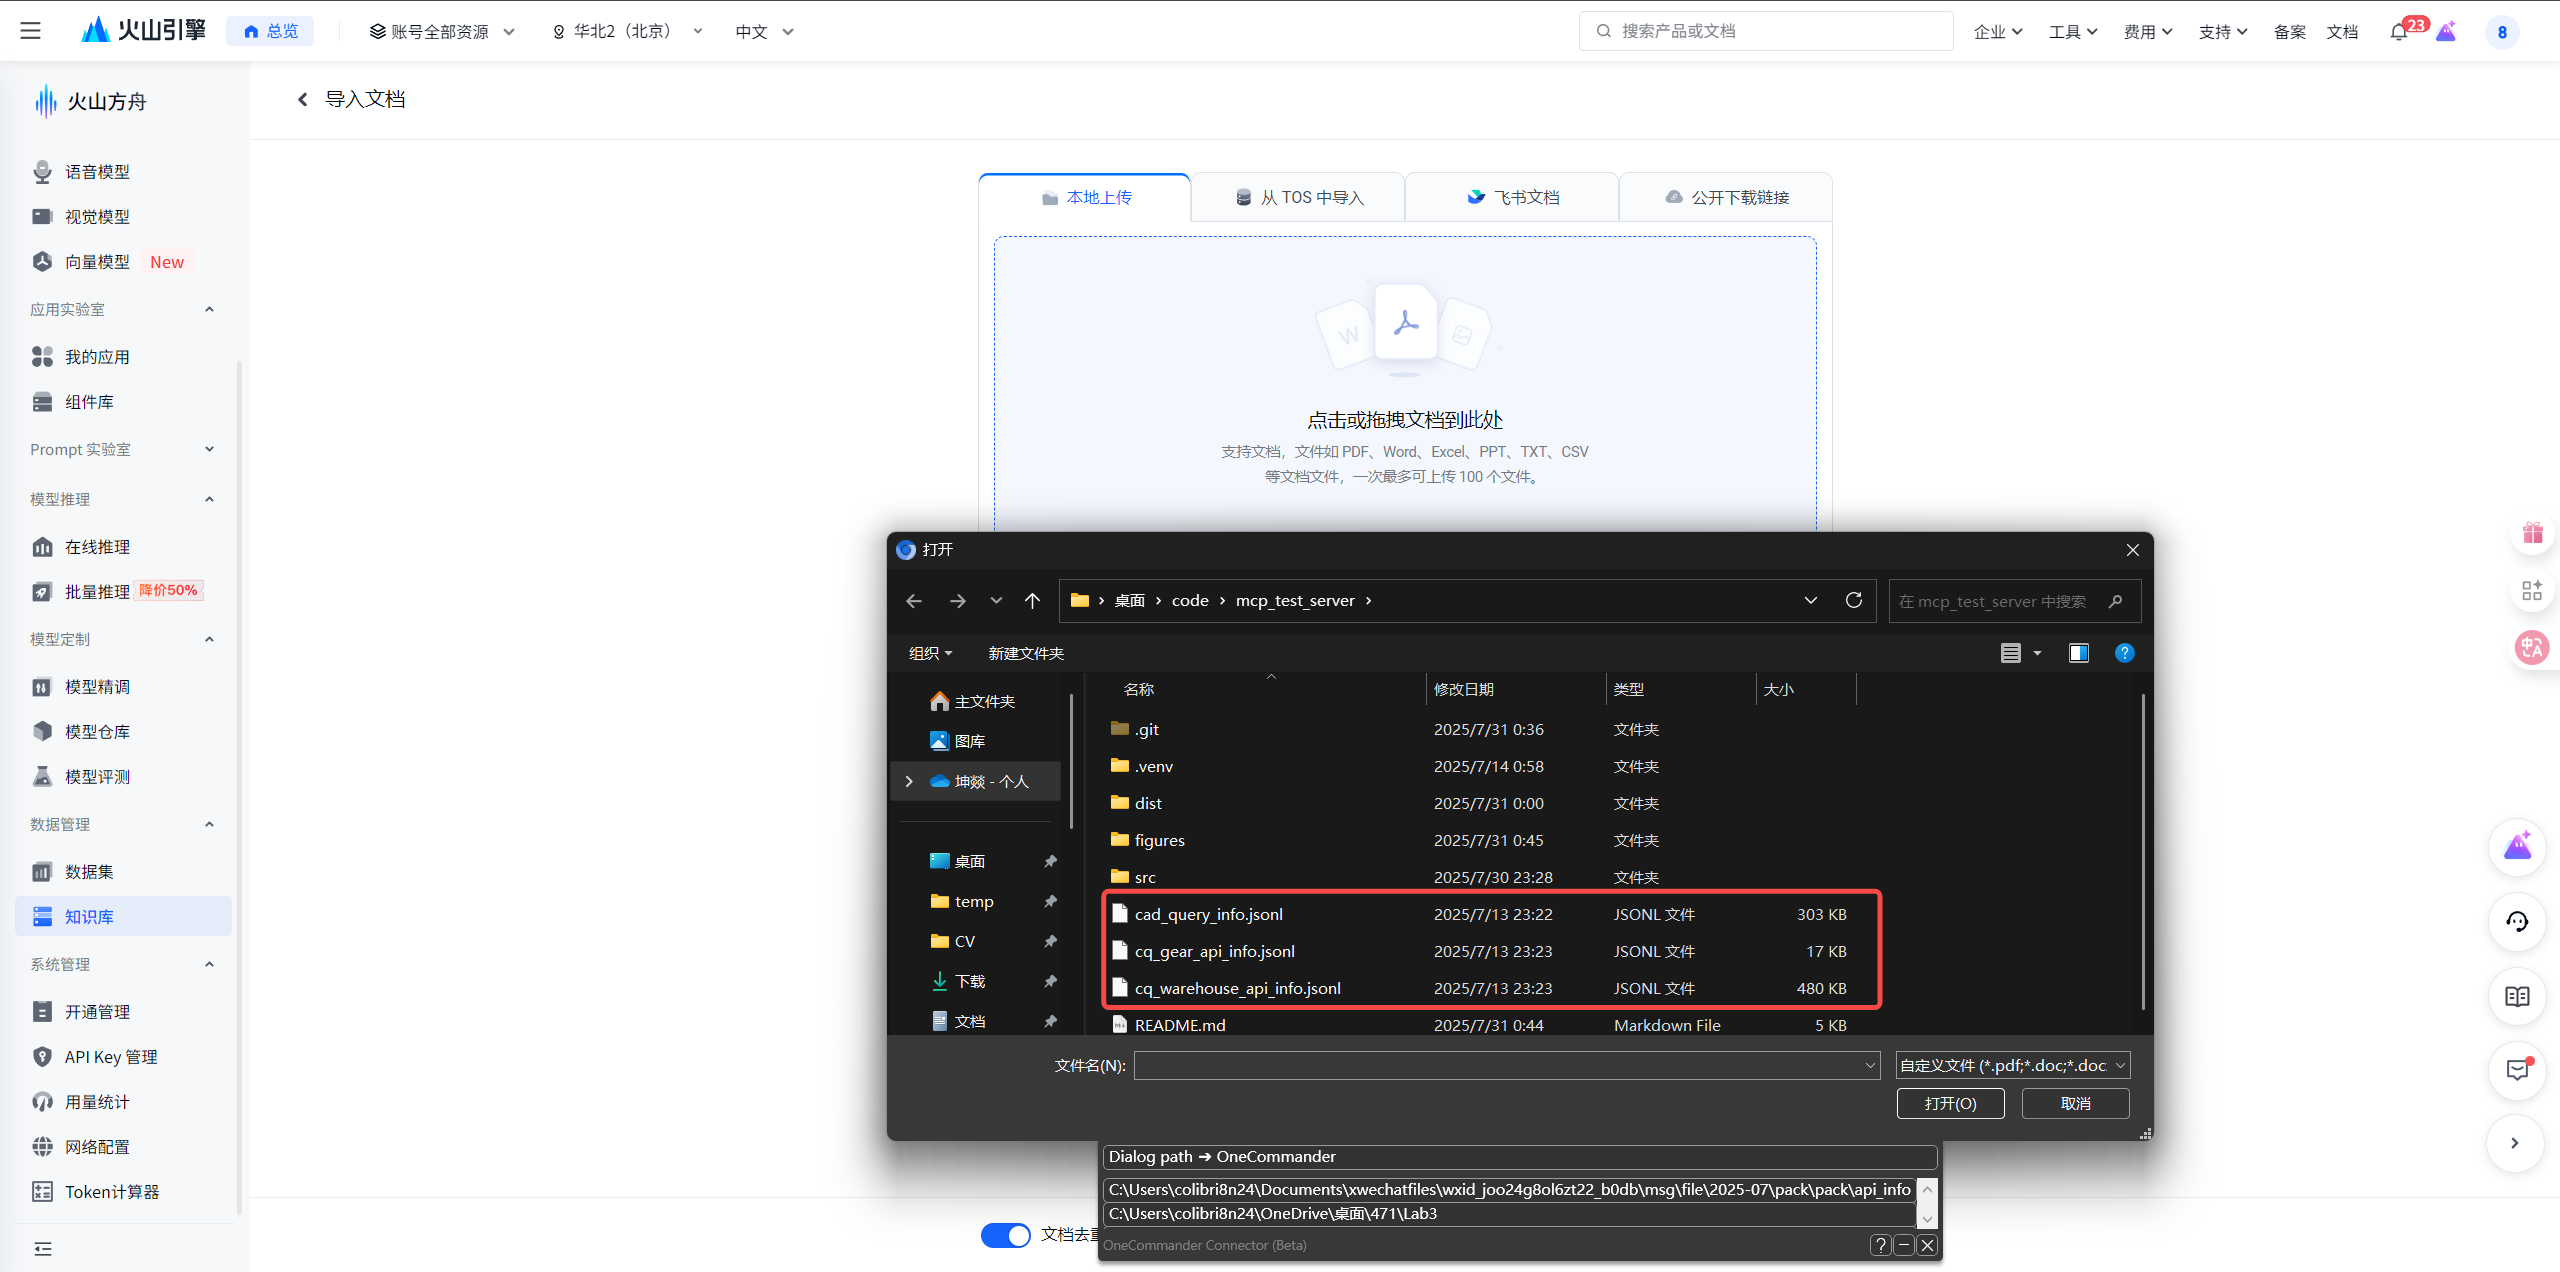Open the documentation book floating icon

click(2517, 996)
